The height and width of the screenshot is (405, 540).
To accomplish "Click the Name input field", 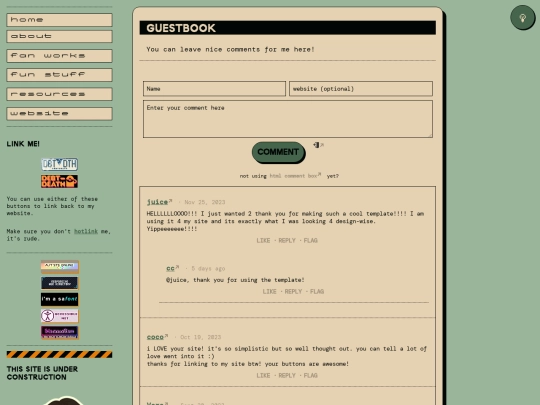I will (214, 89).
